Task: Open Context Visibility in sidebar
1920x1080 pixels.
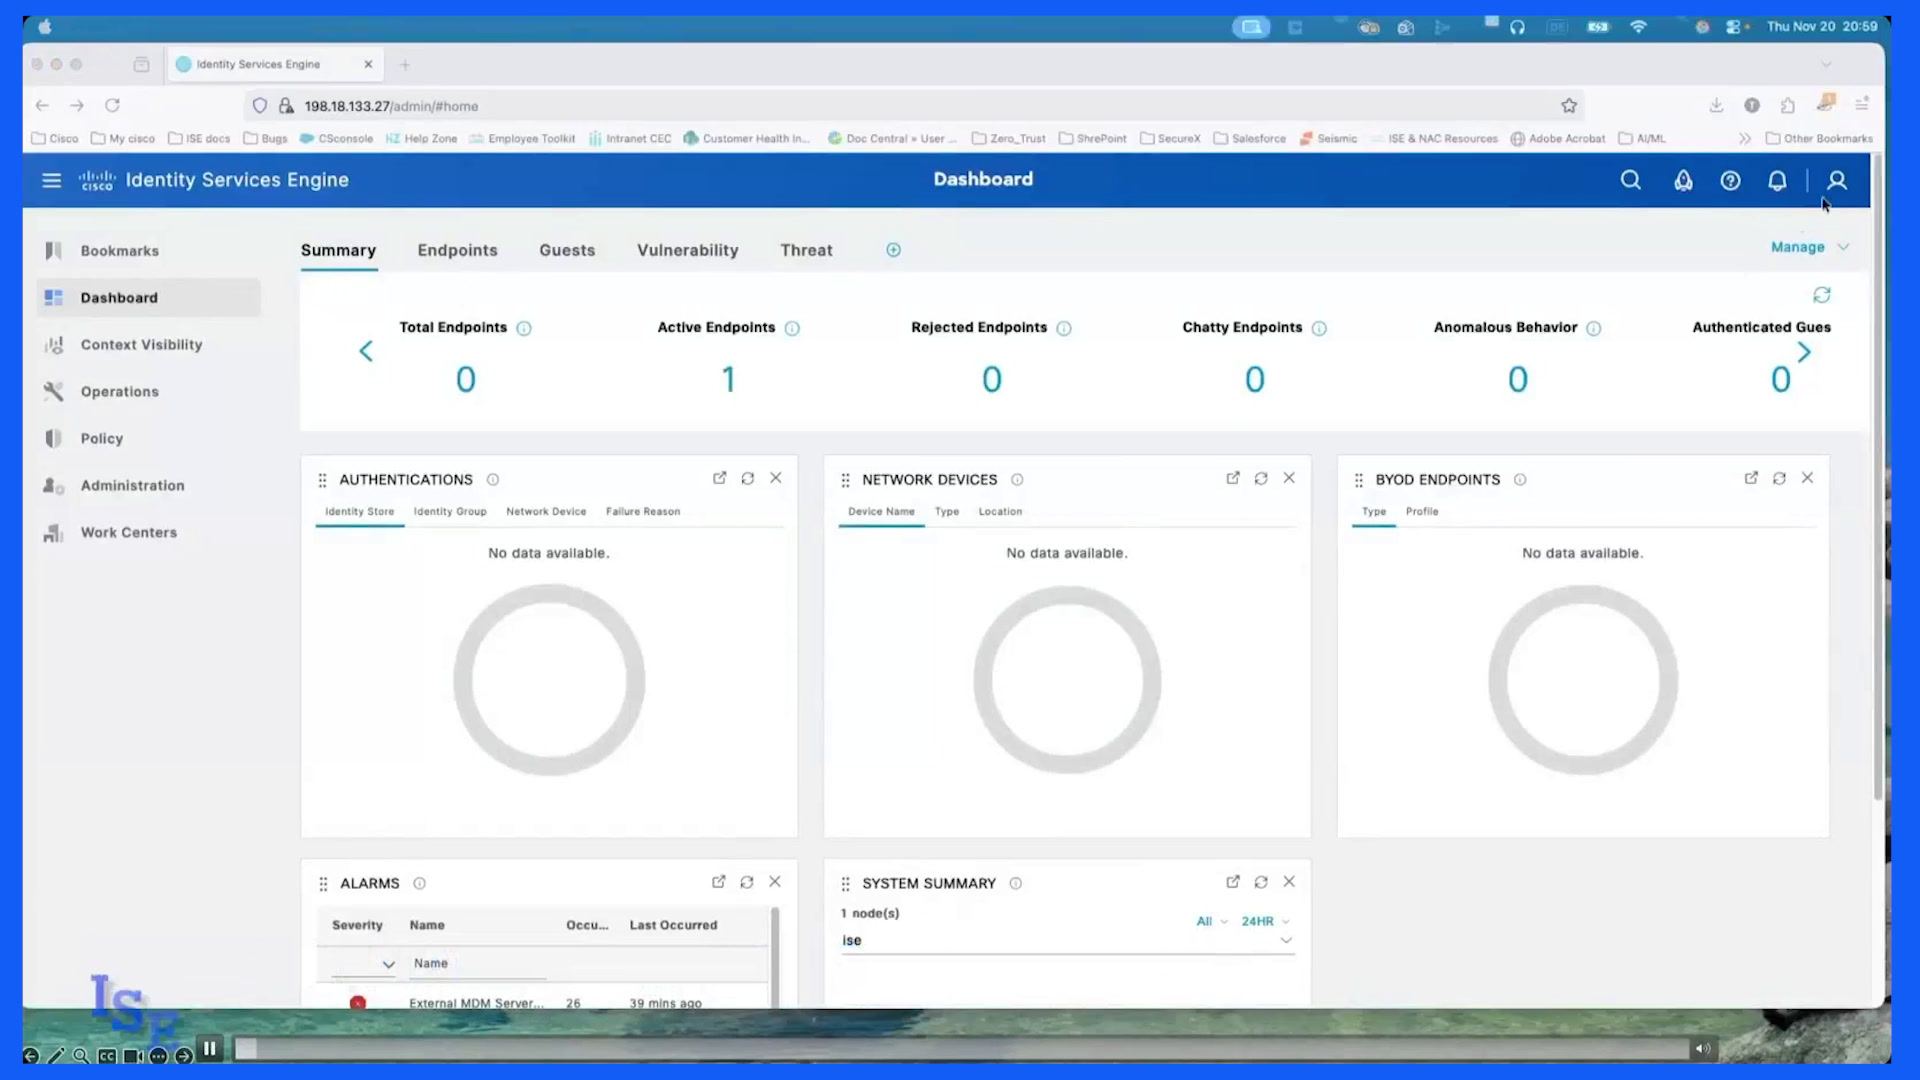Action: [x=148, y=345]
